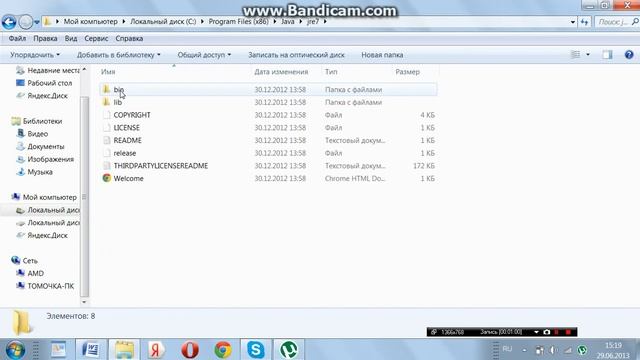
Task: Click the Windows Start button
Action: (x=16, y=350)
